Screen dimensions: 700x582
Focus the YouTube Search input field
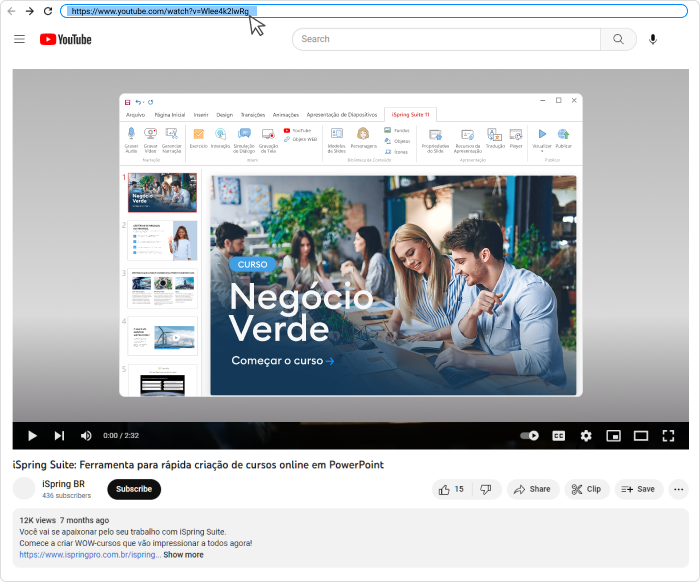446,39
